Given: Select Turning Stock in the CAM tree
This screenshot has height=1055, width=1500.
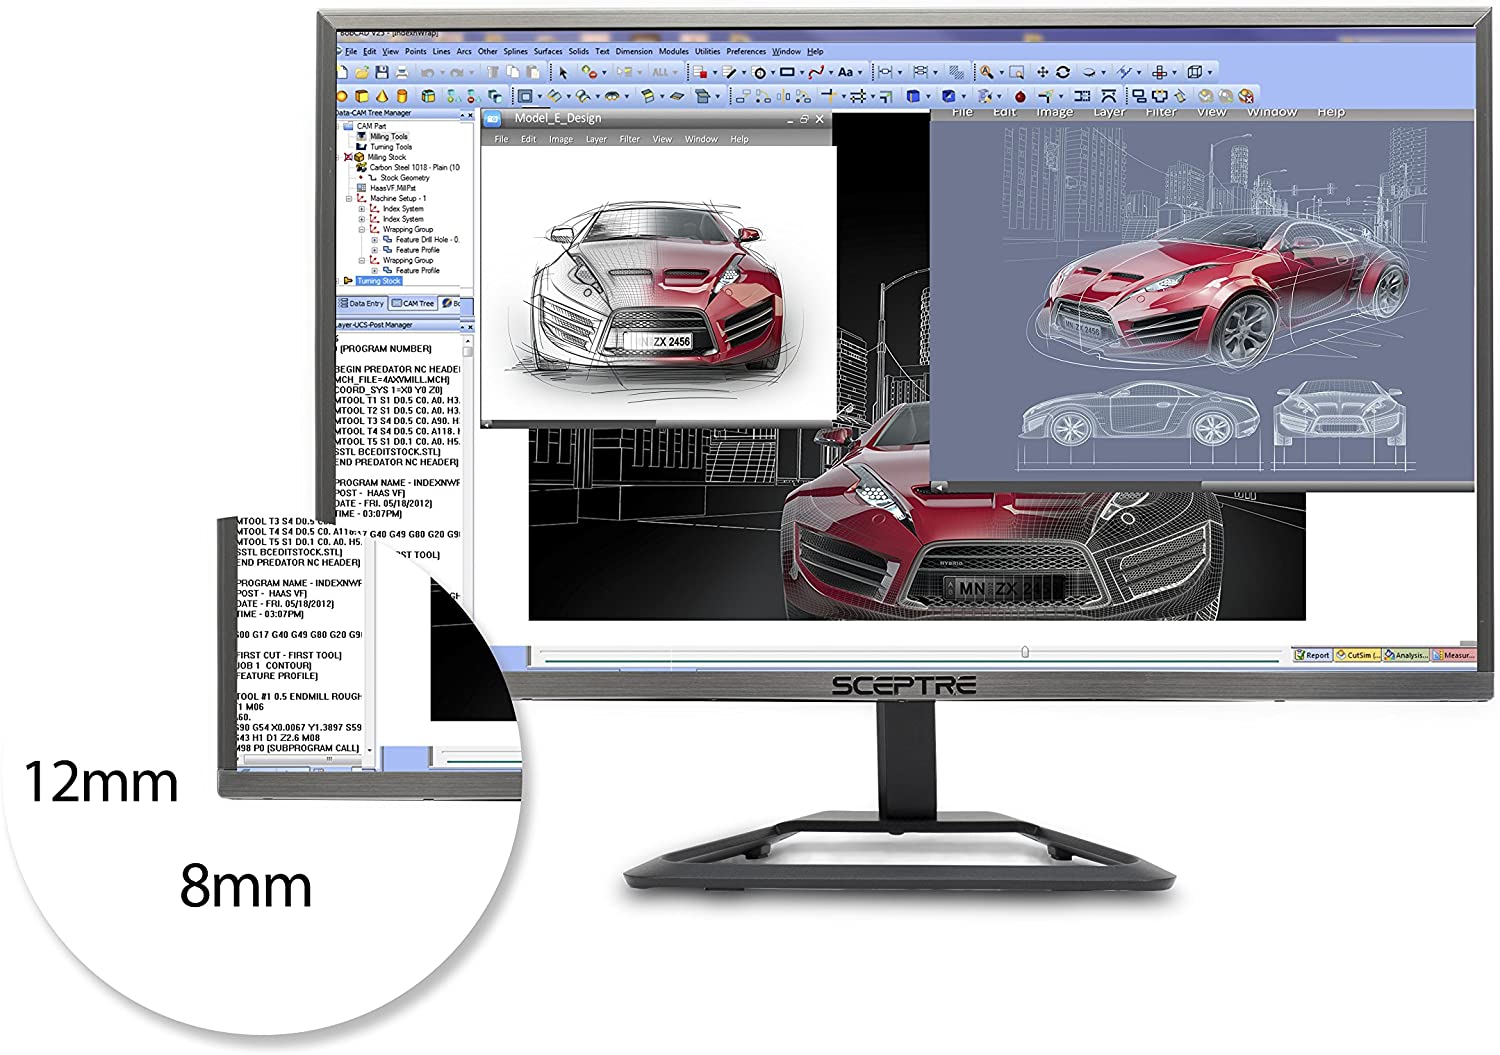Looking at the screenshot, I should tap(378, 281).
